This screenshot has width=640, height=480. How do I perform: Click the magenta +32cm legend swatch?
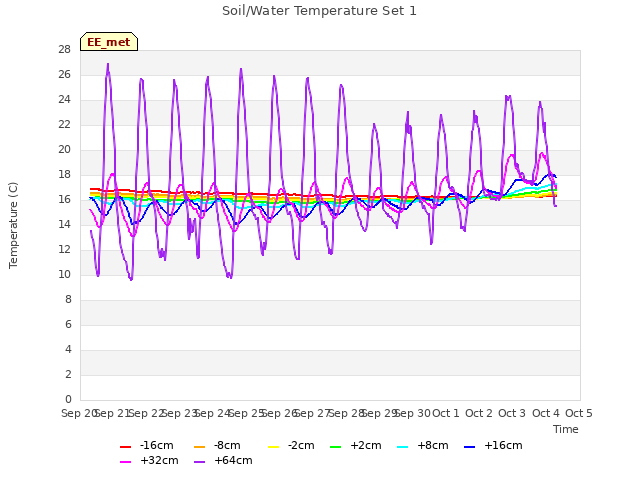point(125,462)
